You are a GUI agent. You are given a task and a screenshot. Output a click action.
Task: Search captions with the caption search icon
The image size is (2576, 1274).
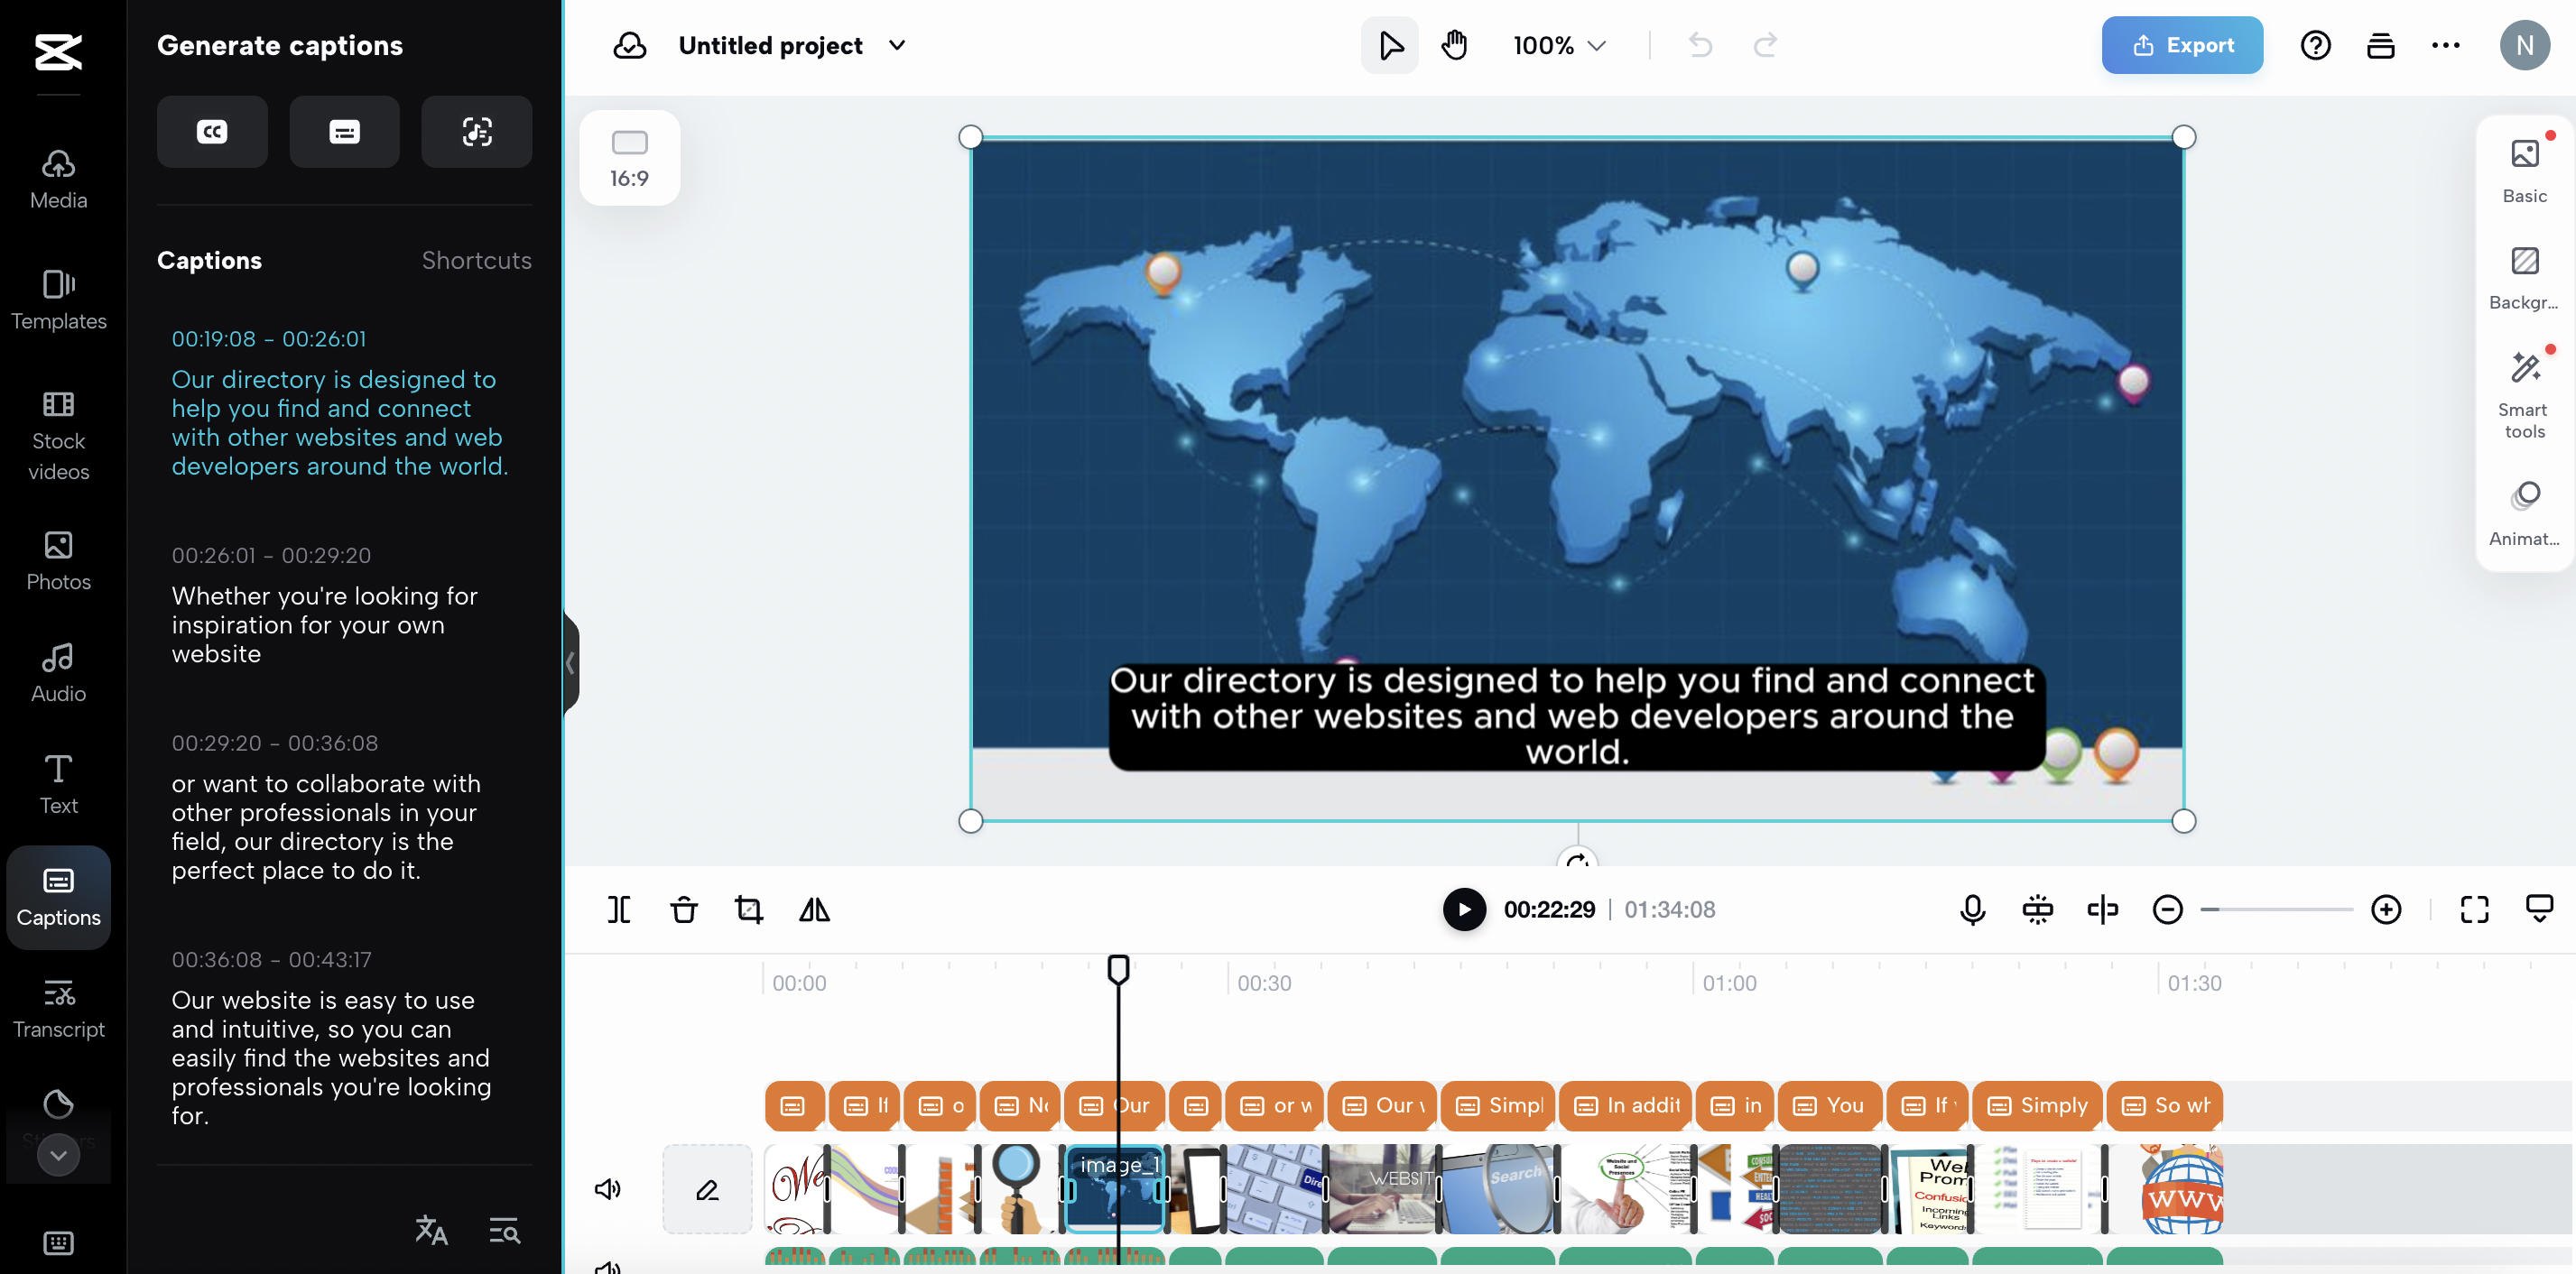(504, 1229)
